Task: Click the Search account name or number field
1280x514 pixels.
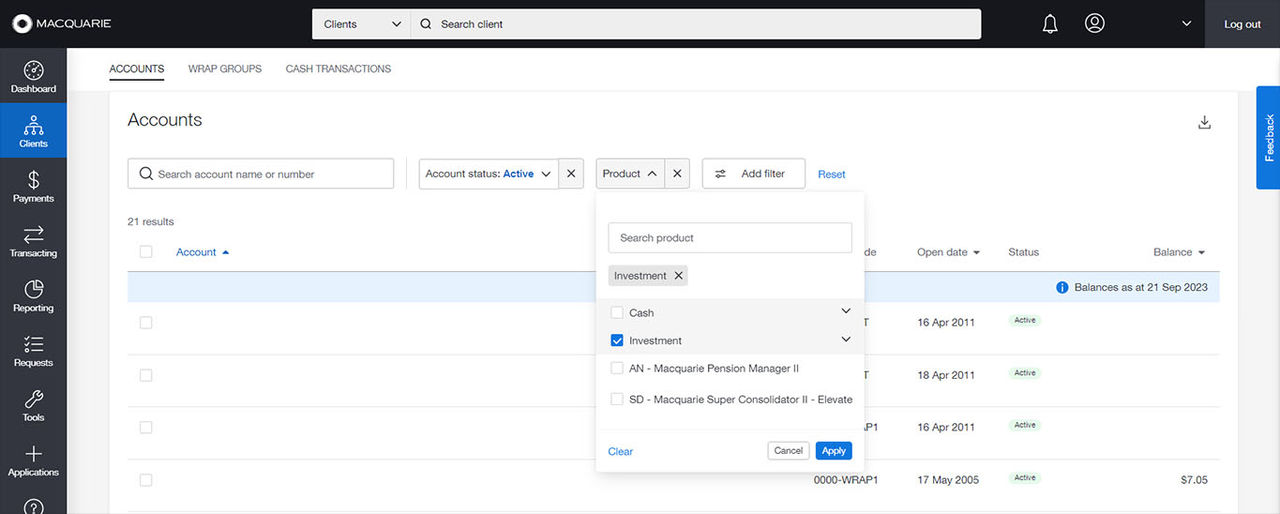Action: click(261, 173)
